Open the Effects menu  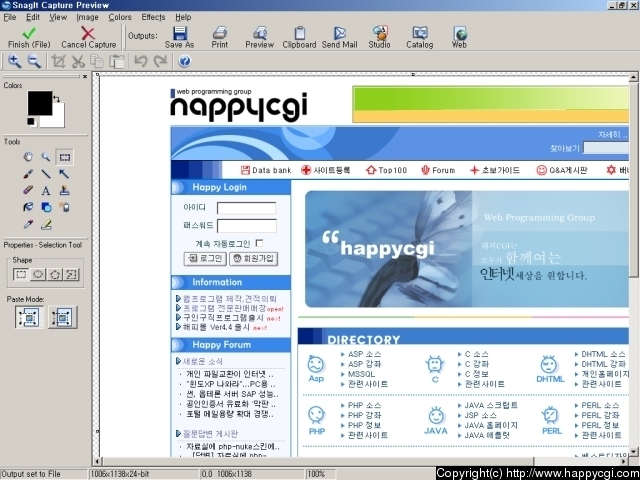pos(153,17)
